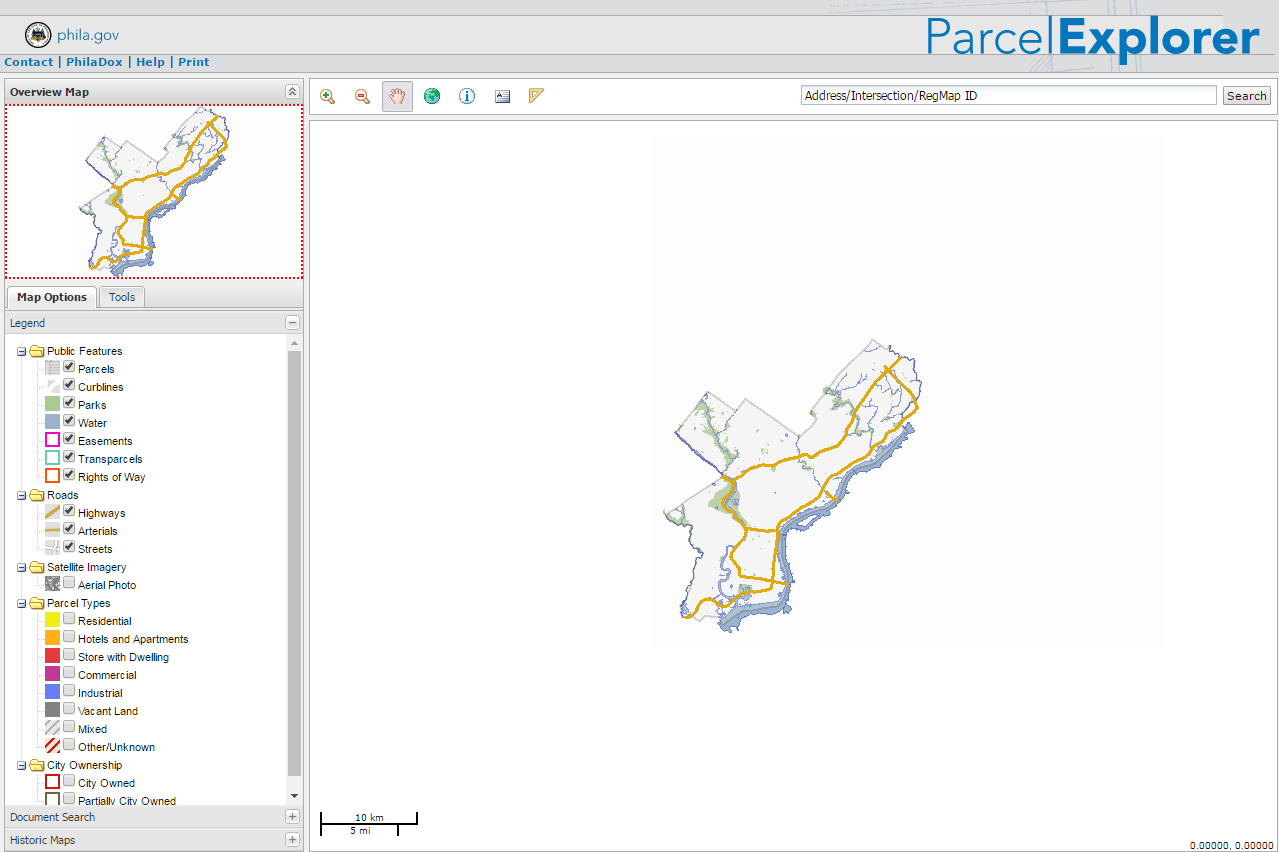Click the phila.gov text link
This screenshot has height=852, width=1279.
coord(88,35)
